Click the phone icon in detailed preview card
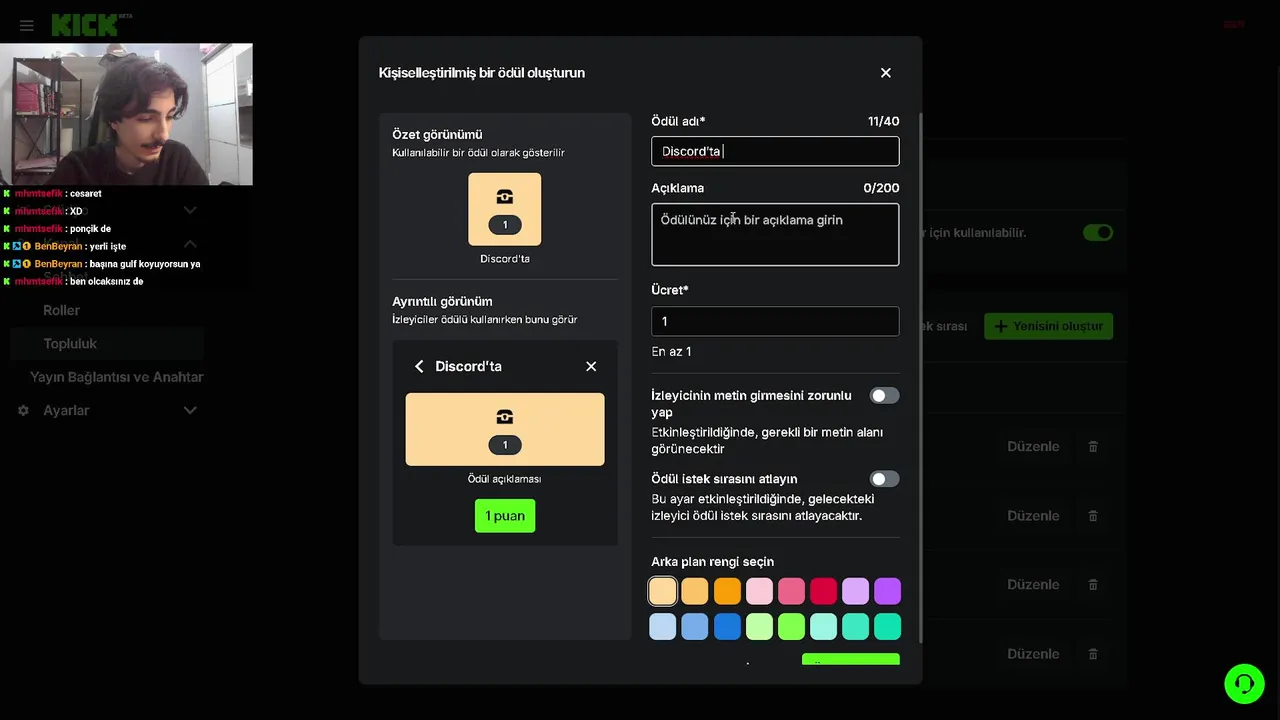 coord(505,417)
